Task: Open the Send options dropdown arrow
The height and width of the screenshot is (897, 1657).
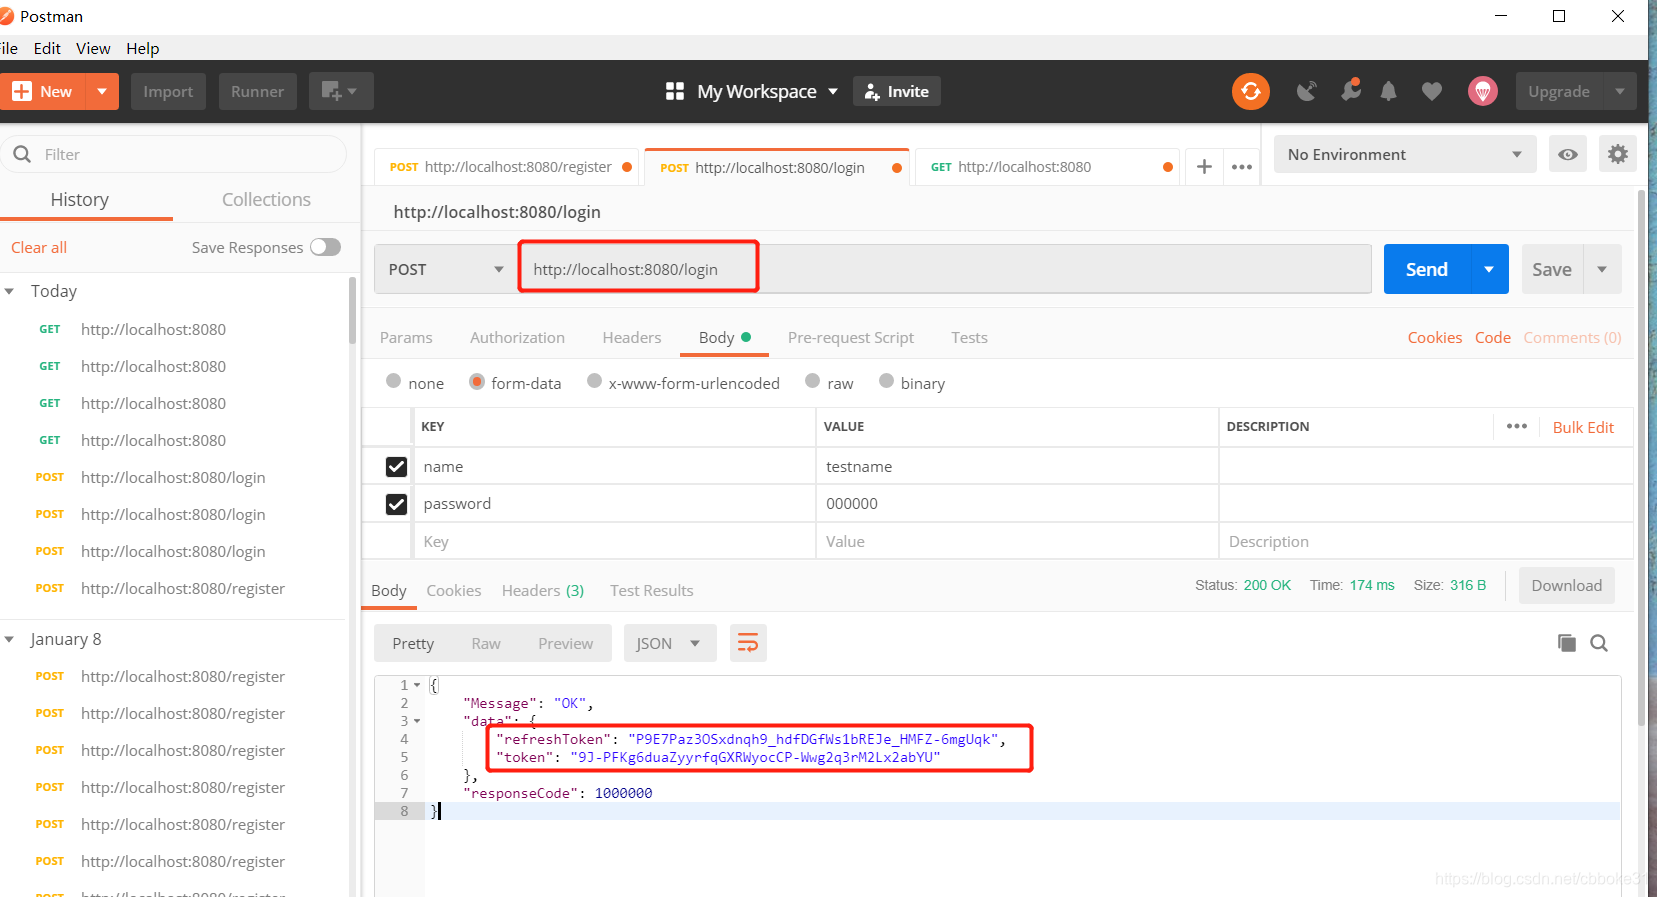Action: coord(1488,269)
